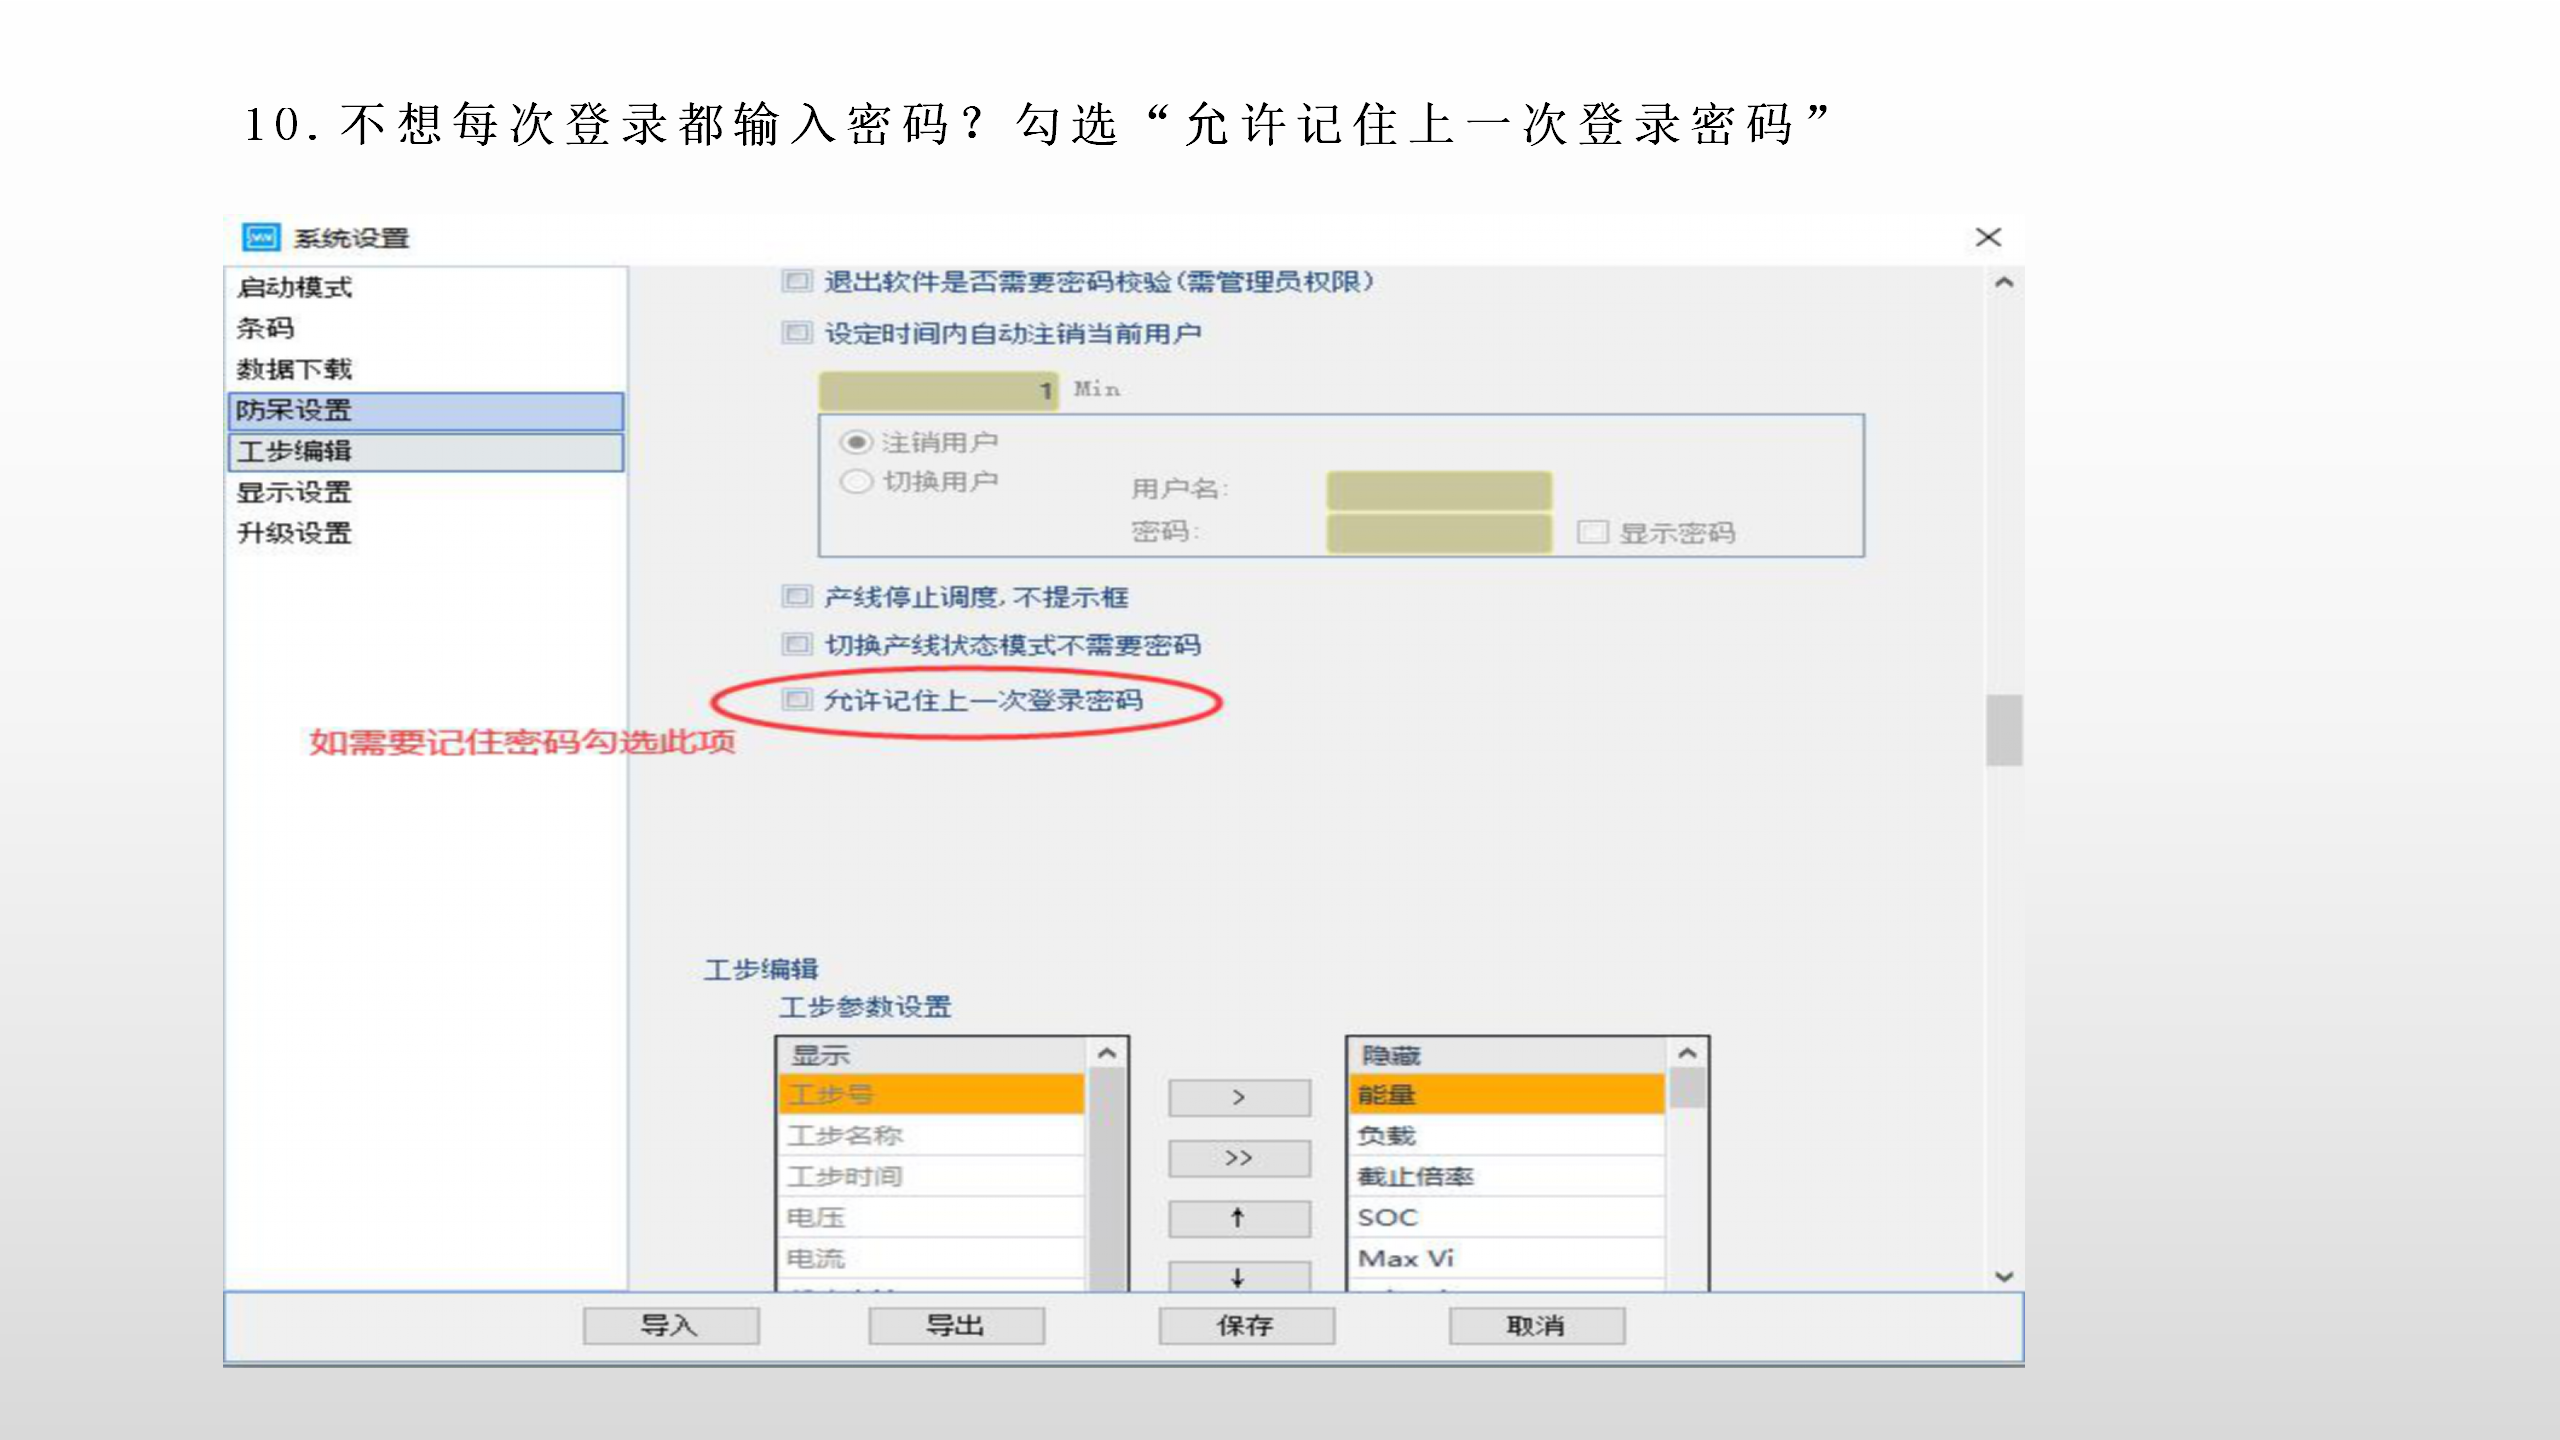Click the 导出 button
The width and height of the screenshot is (2560, 1440).
[957, 1325]
